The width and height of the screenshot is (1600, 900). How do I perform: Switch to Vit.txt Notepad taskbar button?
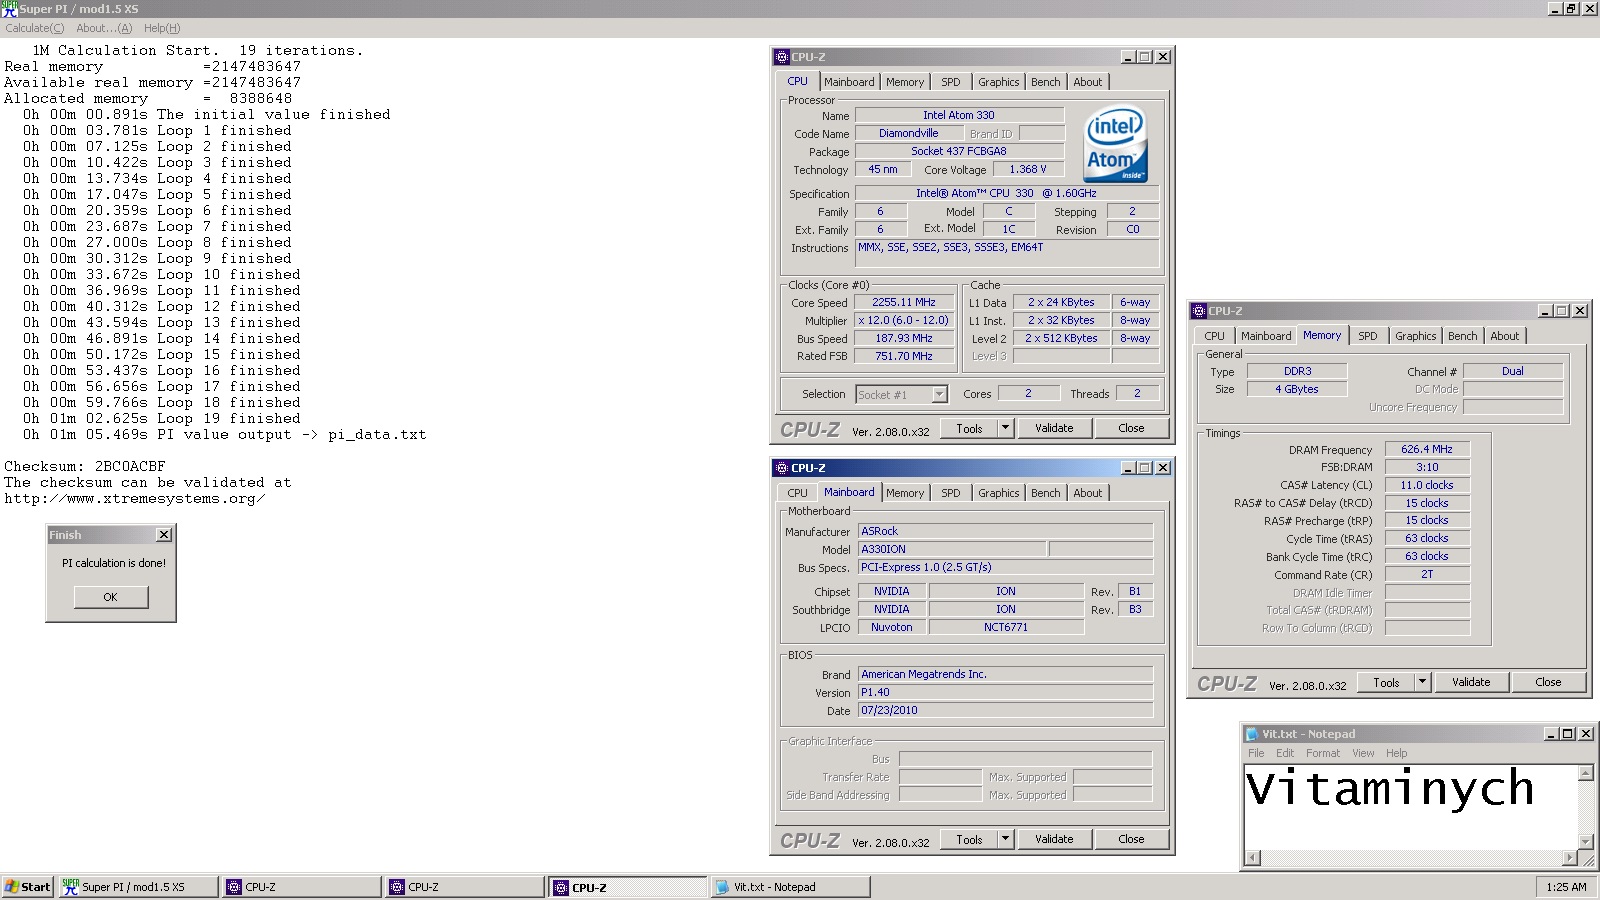(791, 887)
